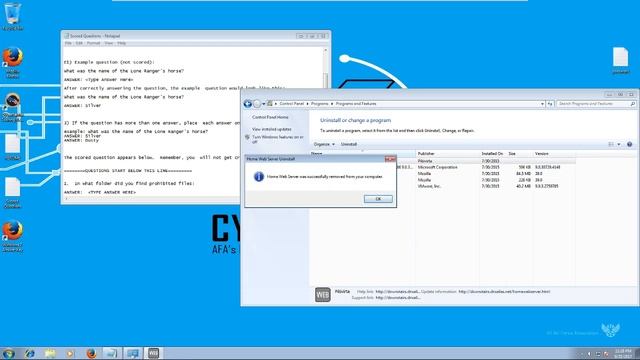The height and width of the screenshot is (360, 640).
Task: Click the 'ANSWER: <TYPE ANSWER HERE>' line in Notepad
Action: click(100, 192)
